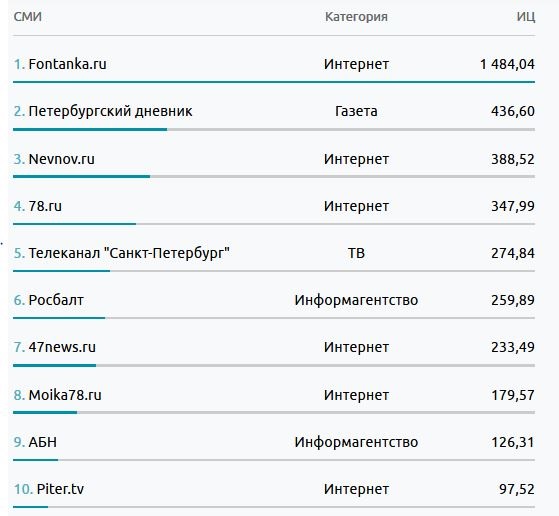Screen dimensions: 559x516
Task: Open the Fontanka.ru entry
Action: tap(67, 64)
